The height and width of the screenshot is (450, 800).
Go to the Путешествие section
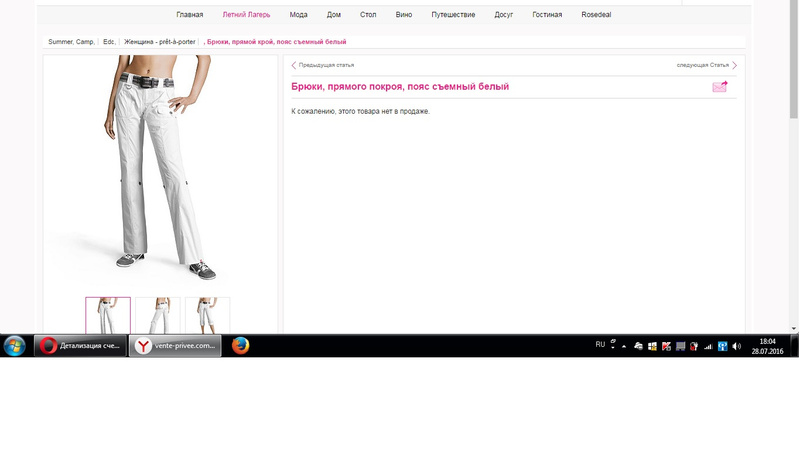[453, 15]
